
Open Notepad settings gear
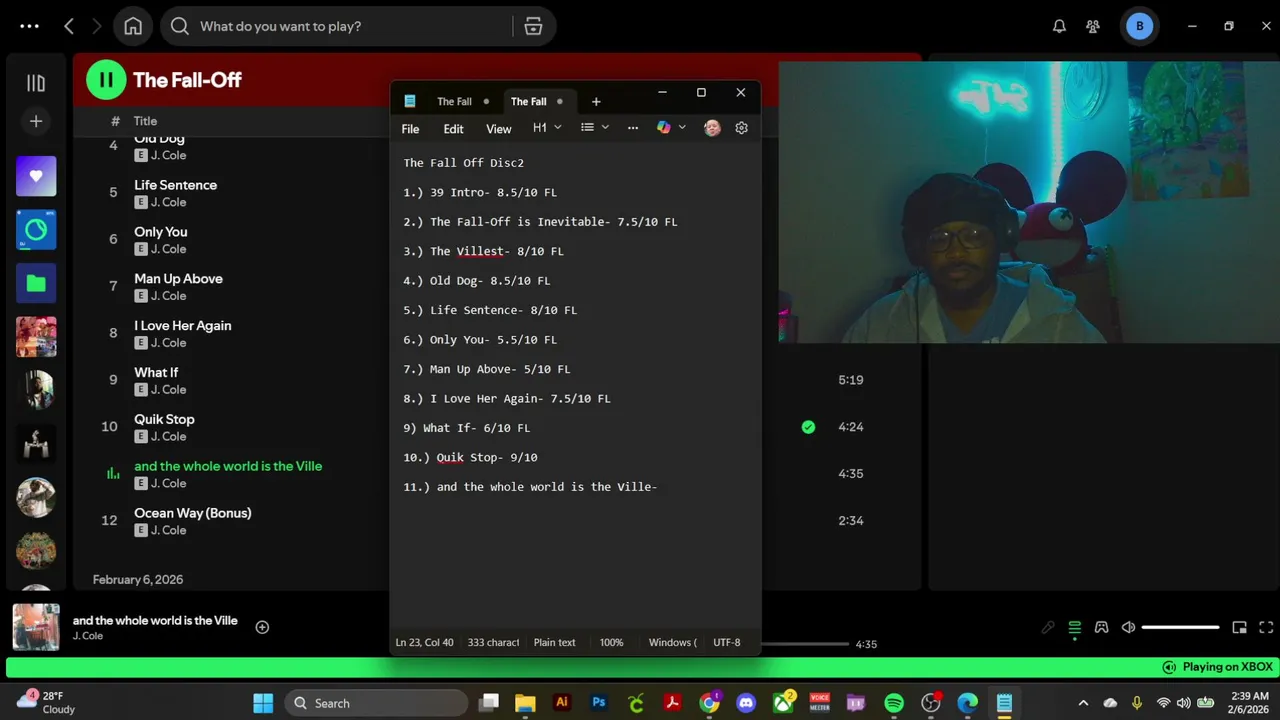[x=741, y=128]
